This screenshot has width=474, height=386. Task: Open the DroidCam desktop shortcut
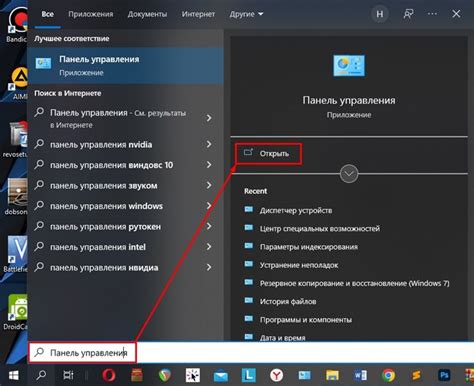pos(16,312)
